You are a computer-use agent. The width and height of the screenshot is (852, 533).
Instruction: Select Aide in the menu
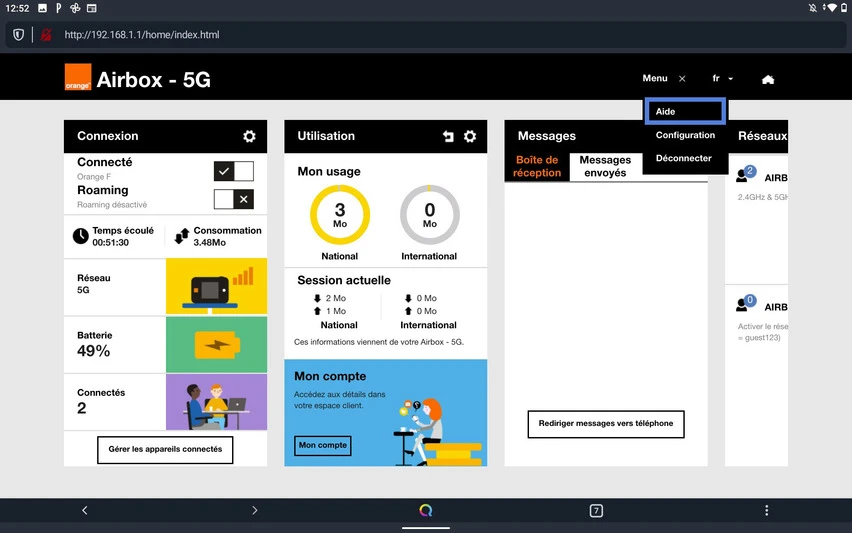[x=685, y=111]
